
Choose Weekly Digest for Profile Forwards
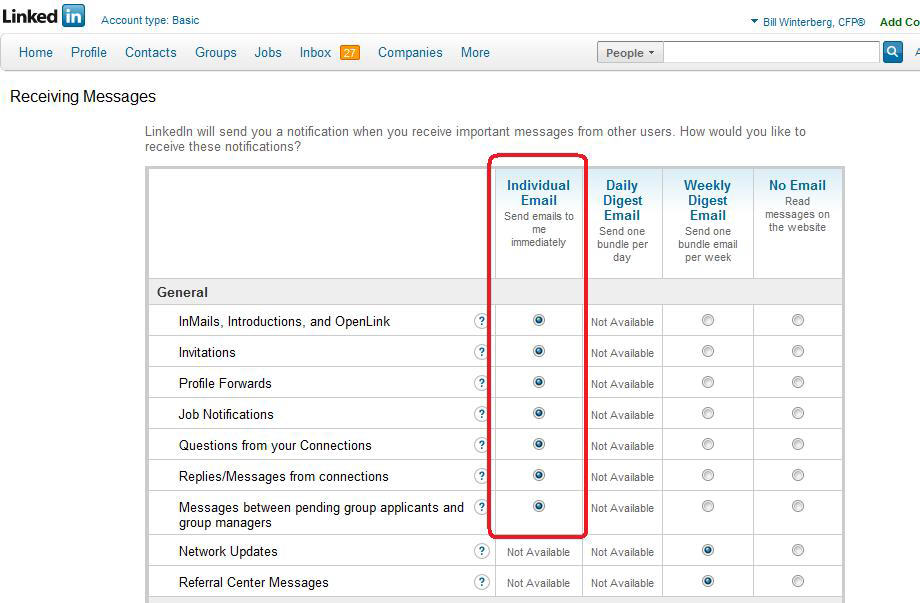click(708, 382)
